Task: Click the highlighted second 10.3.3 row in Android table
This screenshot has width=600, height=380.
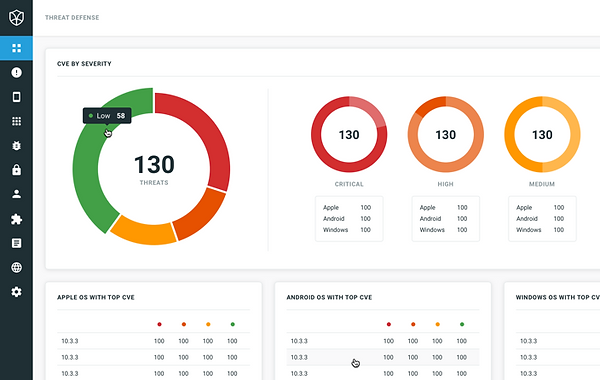Action: point(383,357)
